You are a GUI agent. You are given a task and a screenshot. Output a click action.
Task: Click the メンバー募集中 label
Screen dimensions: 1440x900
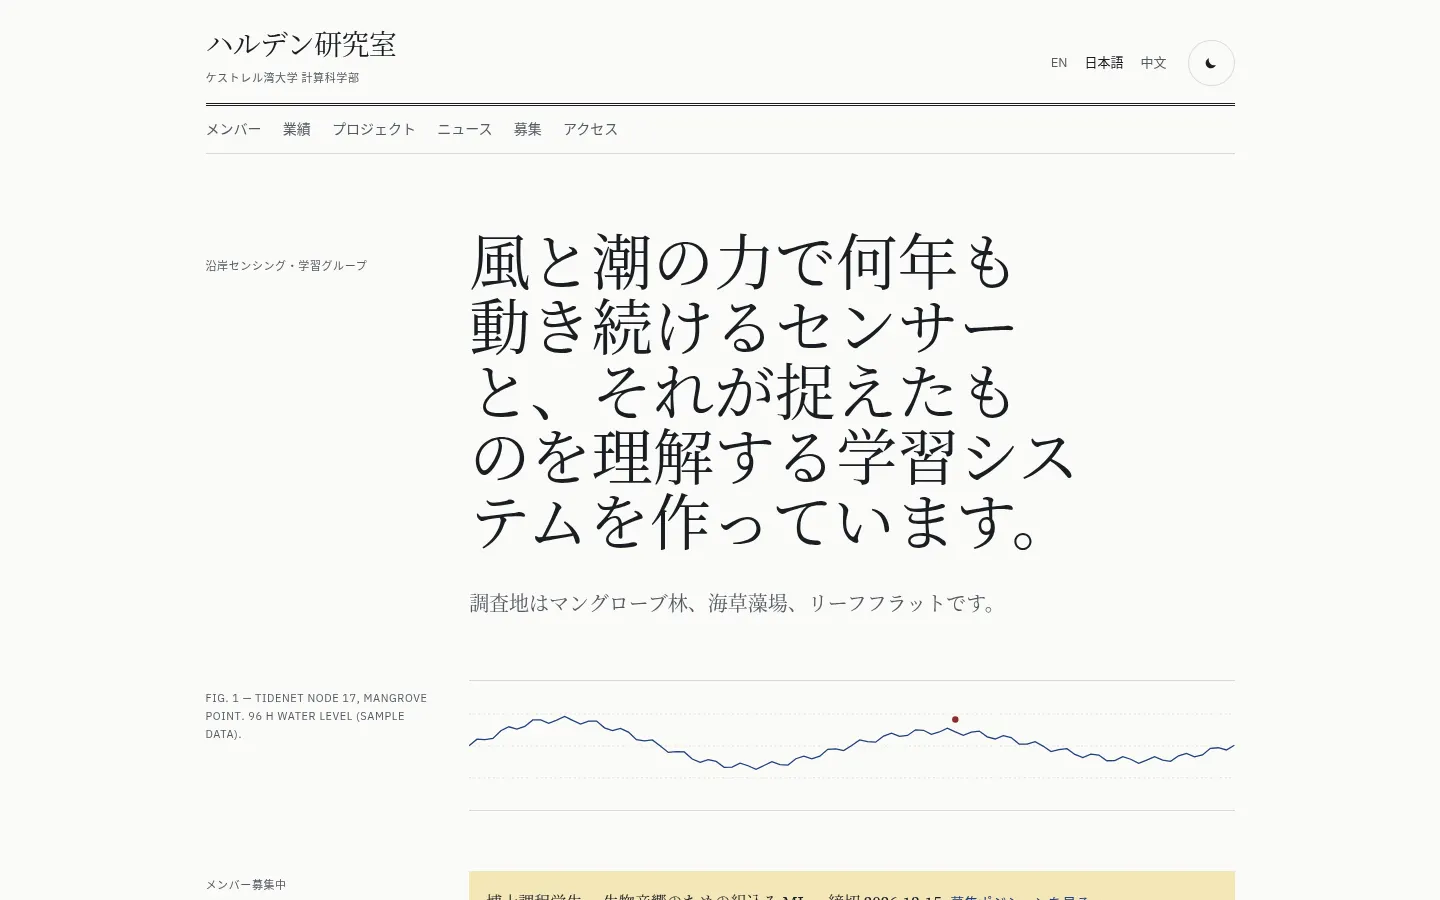tap(246, 884)
